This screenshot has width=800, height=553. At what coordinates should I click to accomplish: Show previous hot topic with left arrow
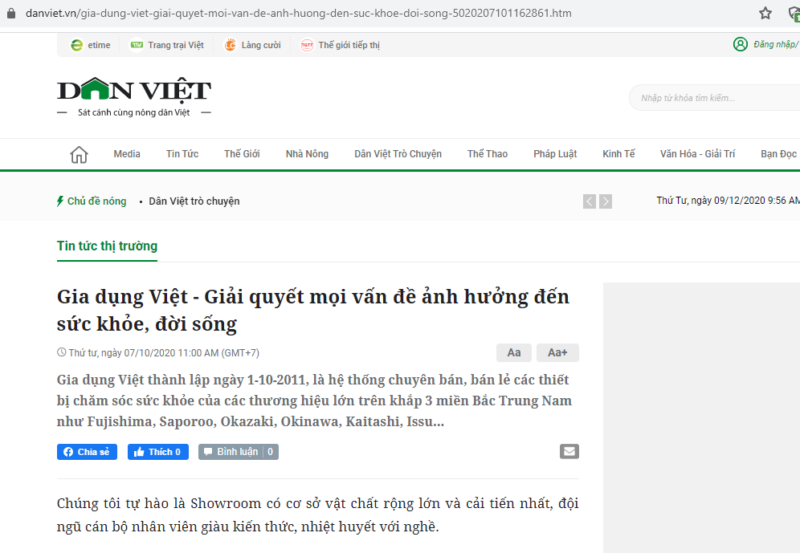[x=589, y=201]
